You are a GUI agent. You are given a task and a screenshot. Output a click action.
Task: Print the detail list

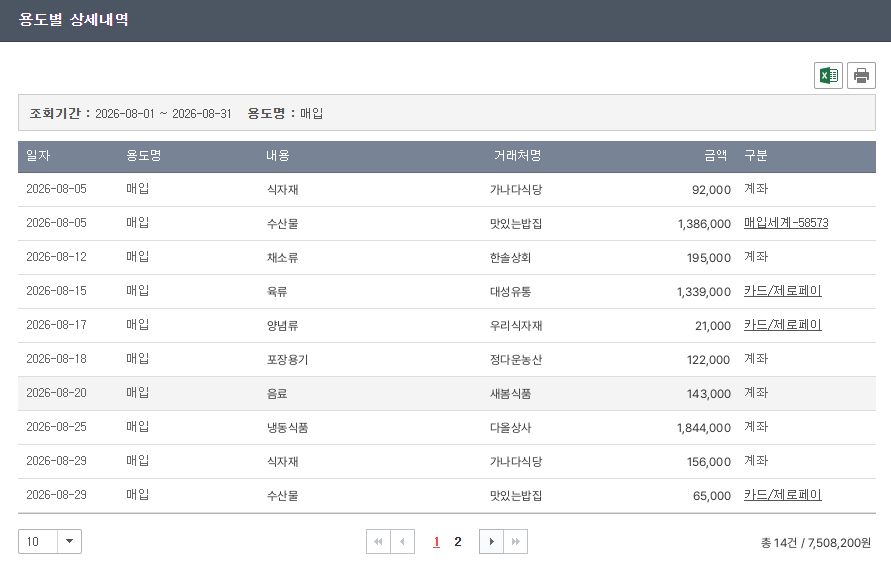[861, 76]
